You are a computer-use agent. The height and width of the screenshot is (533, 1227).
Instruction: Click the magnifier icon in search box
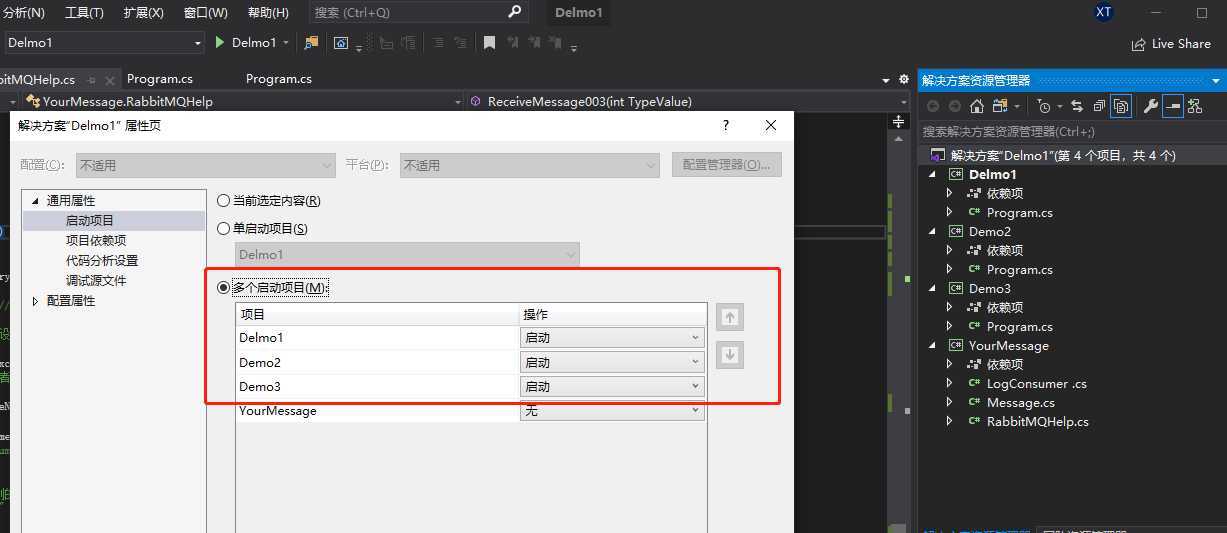tap(514, 12)
